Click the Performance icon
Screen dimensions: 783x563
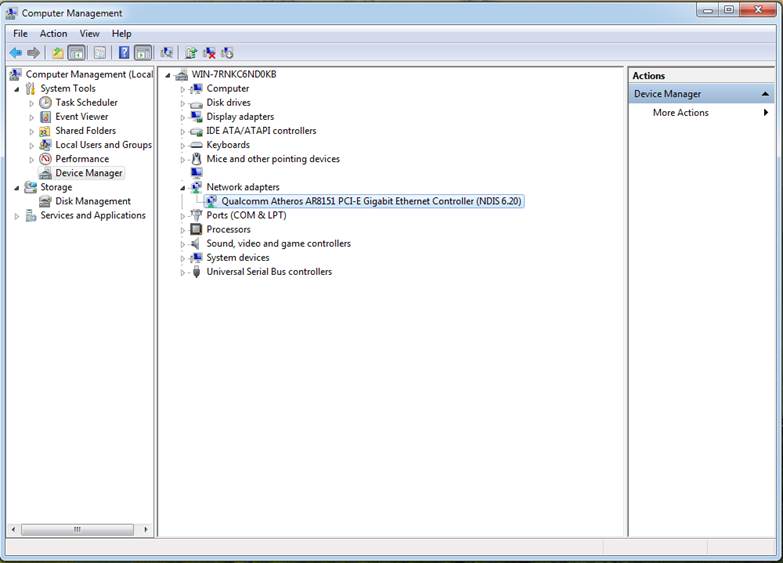(45, 159)
